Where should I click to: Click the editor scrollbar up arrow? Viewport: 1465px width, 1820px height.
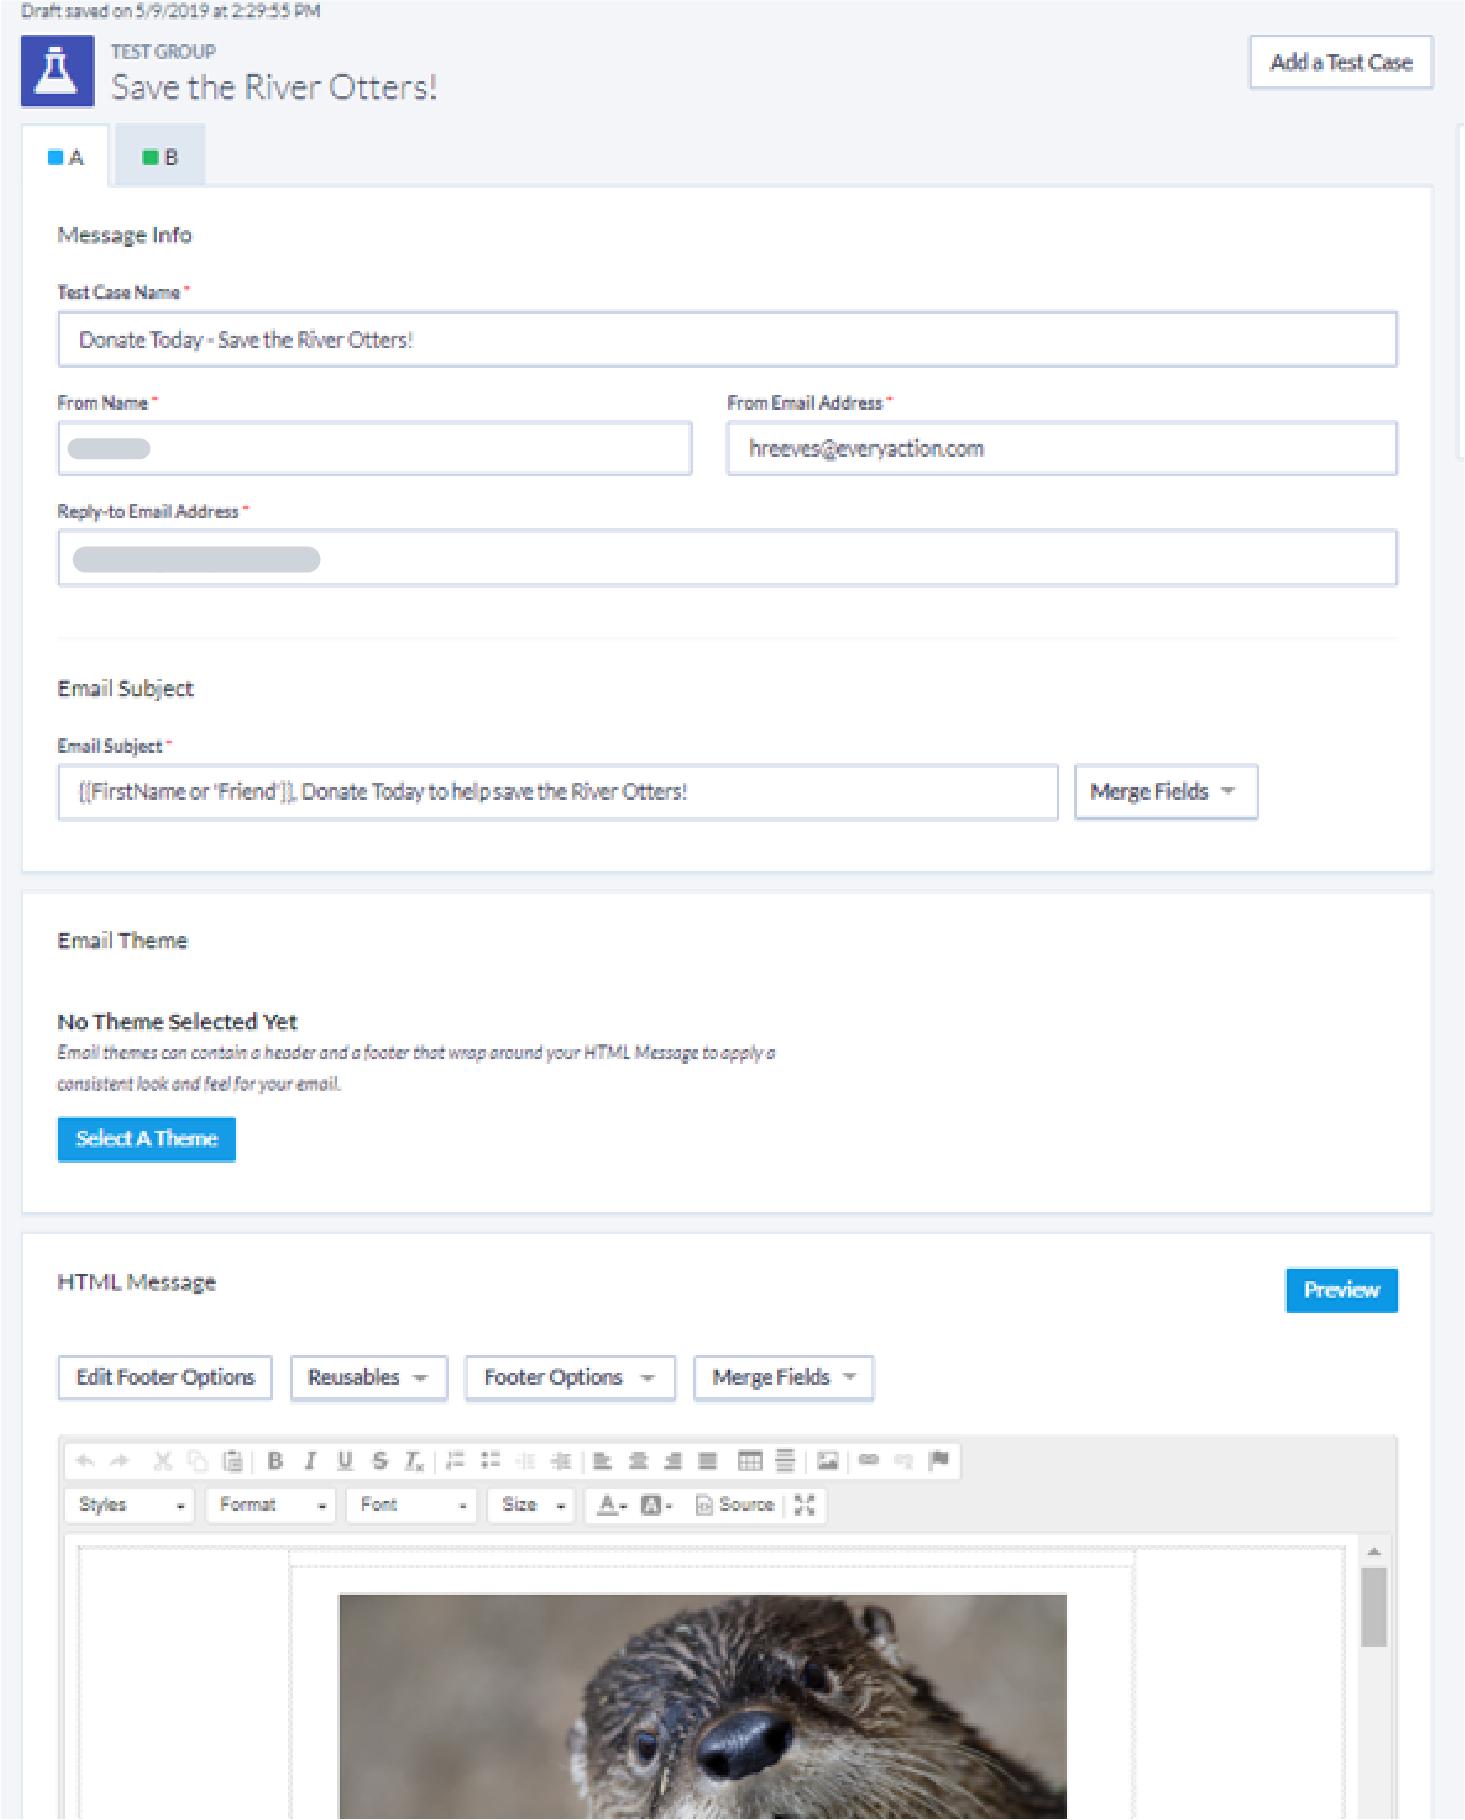click(1374, 1551)
